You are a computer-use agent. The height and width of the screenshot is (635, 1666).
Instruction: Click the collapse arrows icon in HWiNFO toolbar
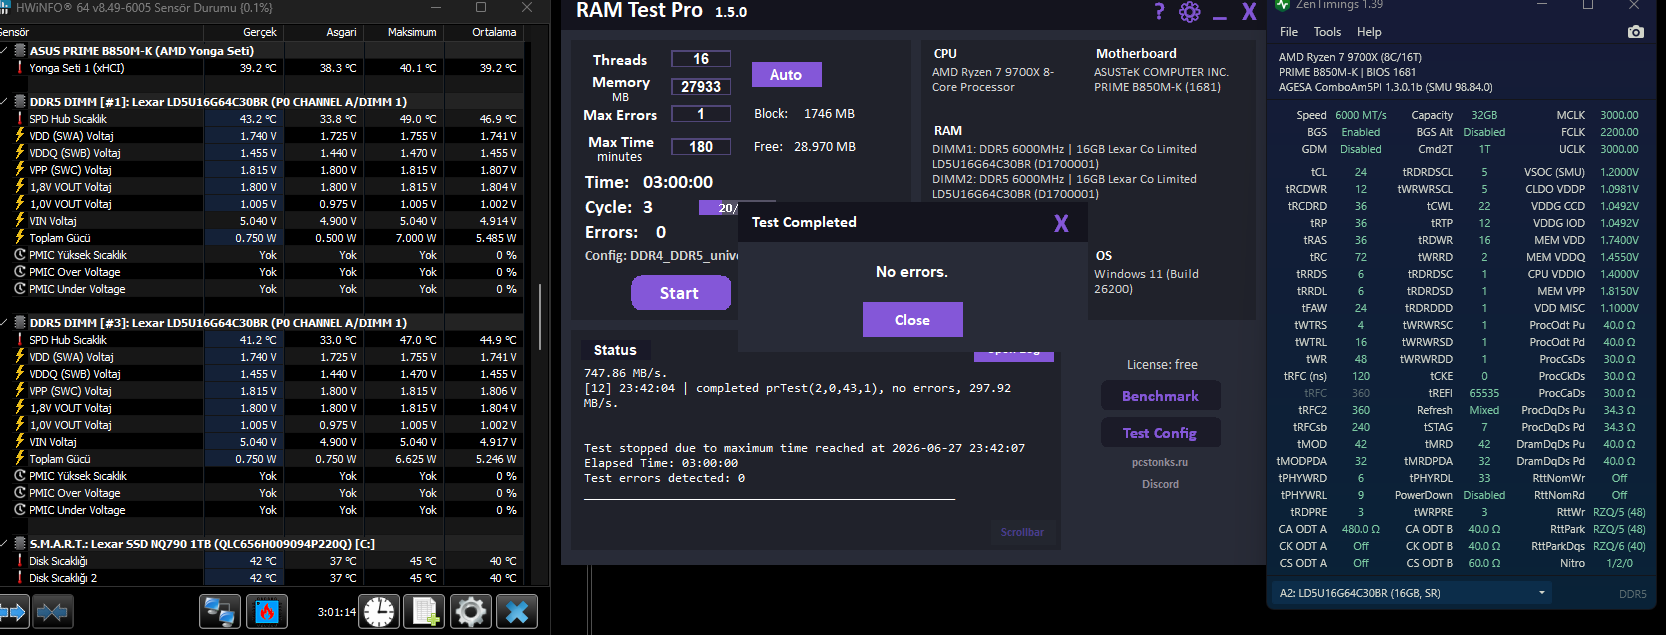point(53,611)
